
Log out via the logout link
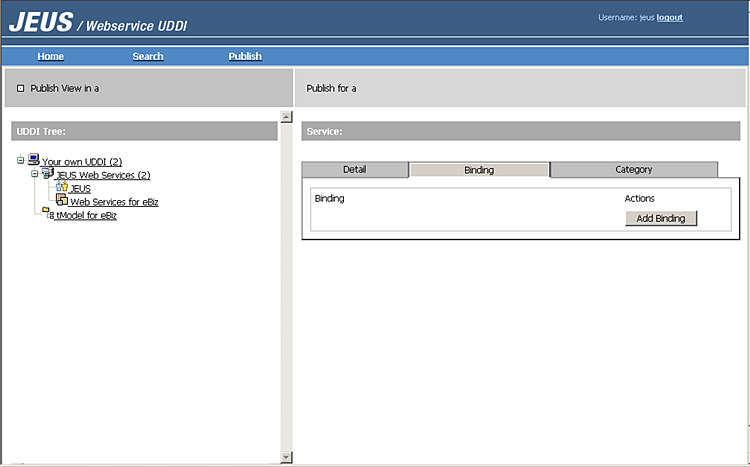point(670,17)
